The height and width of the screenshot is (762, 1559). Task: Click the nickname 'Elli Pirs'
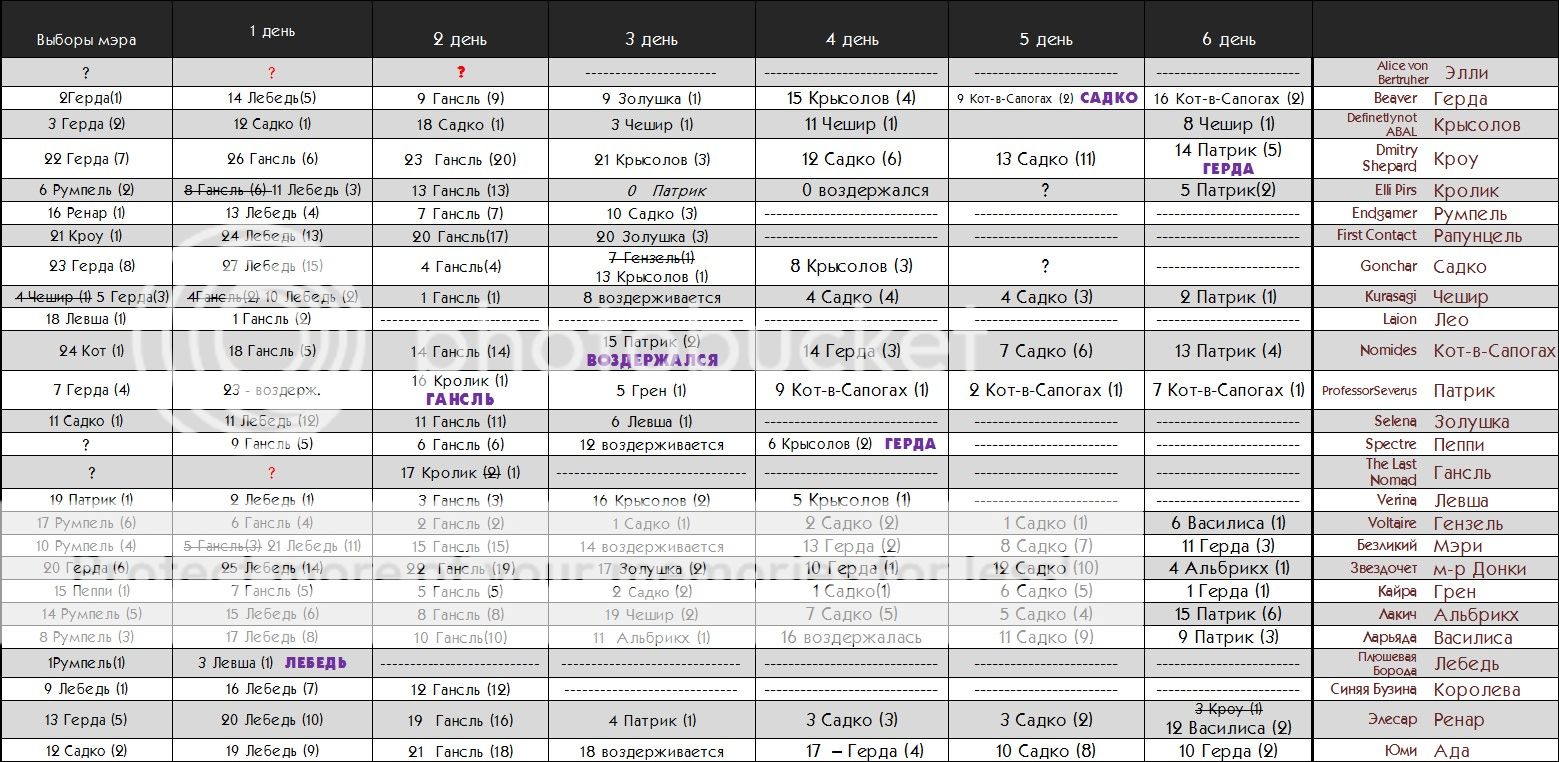tap(1395, 190)
